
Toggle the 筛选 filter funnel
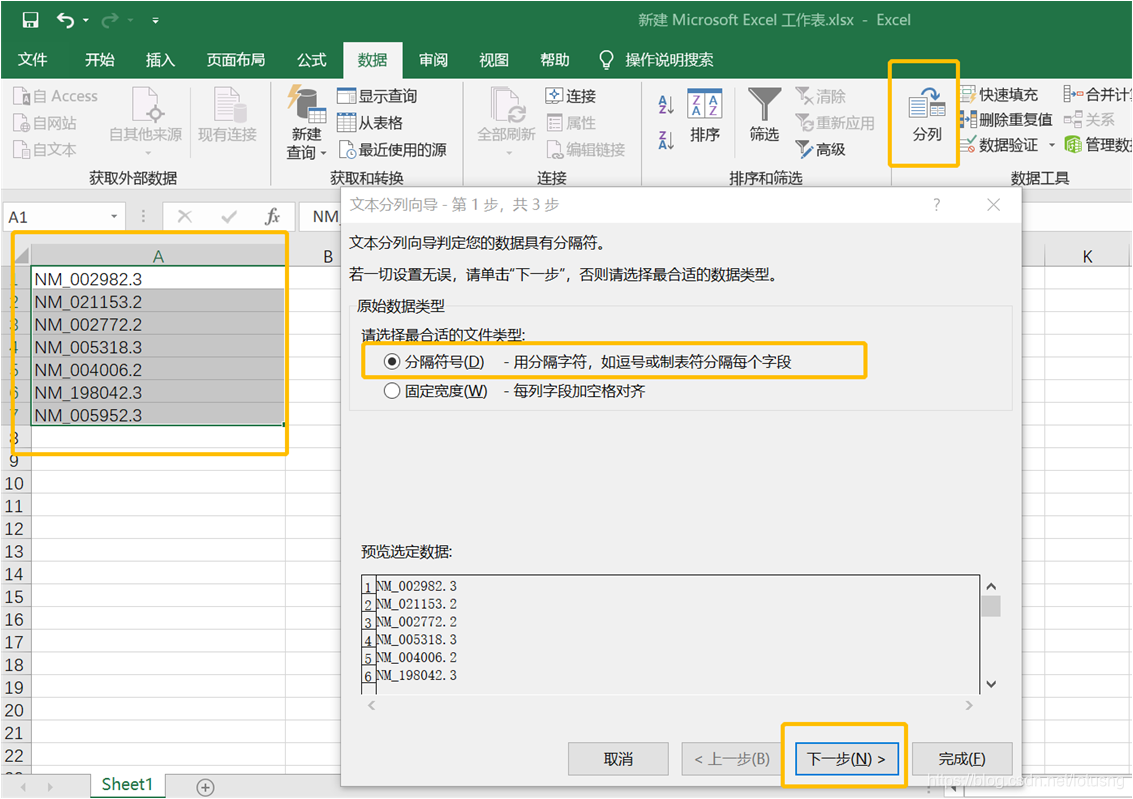coord(764,116)
